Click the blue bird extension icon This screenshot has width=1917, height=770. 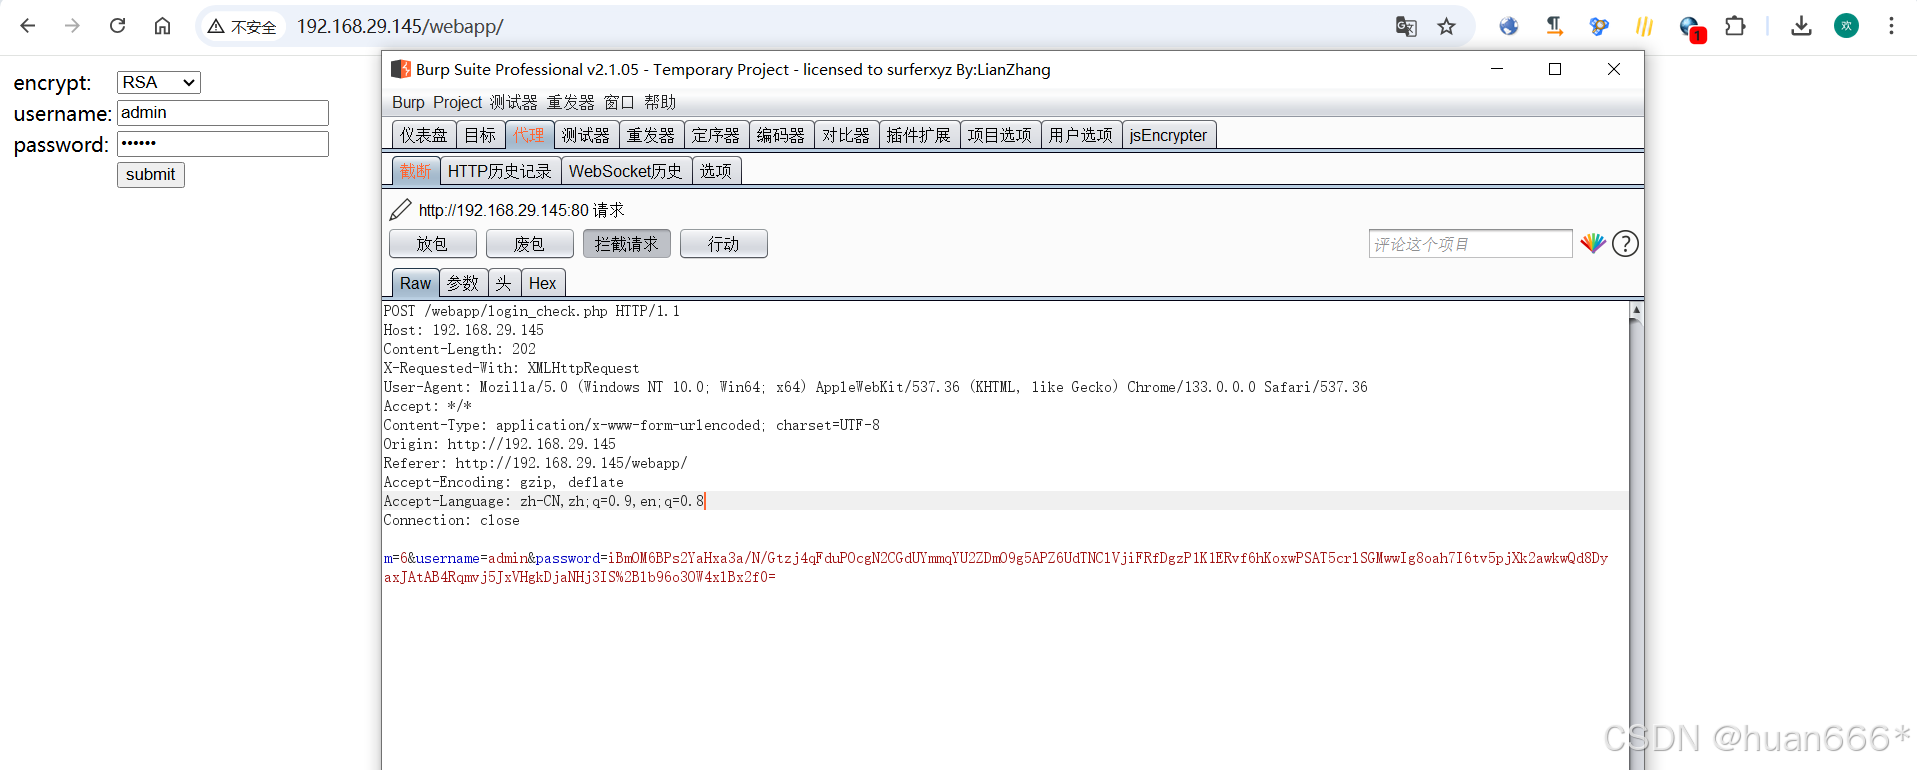tap(1599, 27)
